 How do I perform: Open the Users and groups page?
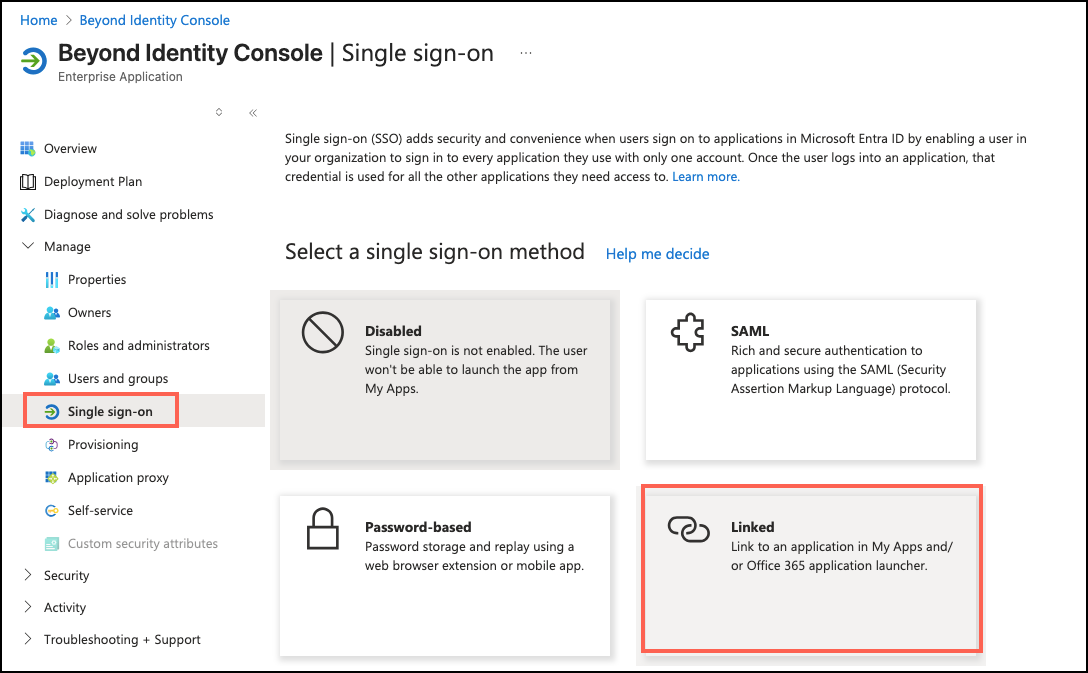tap(118, 378)
